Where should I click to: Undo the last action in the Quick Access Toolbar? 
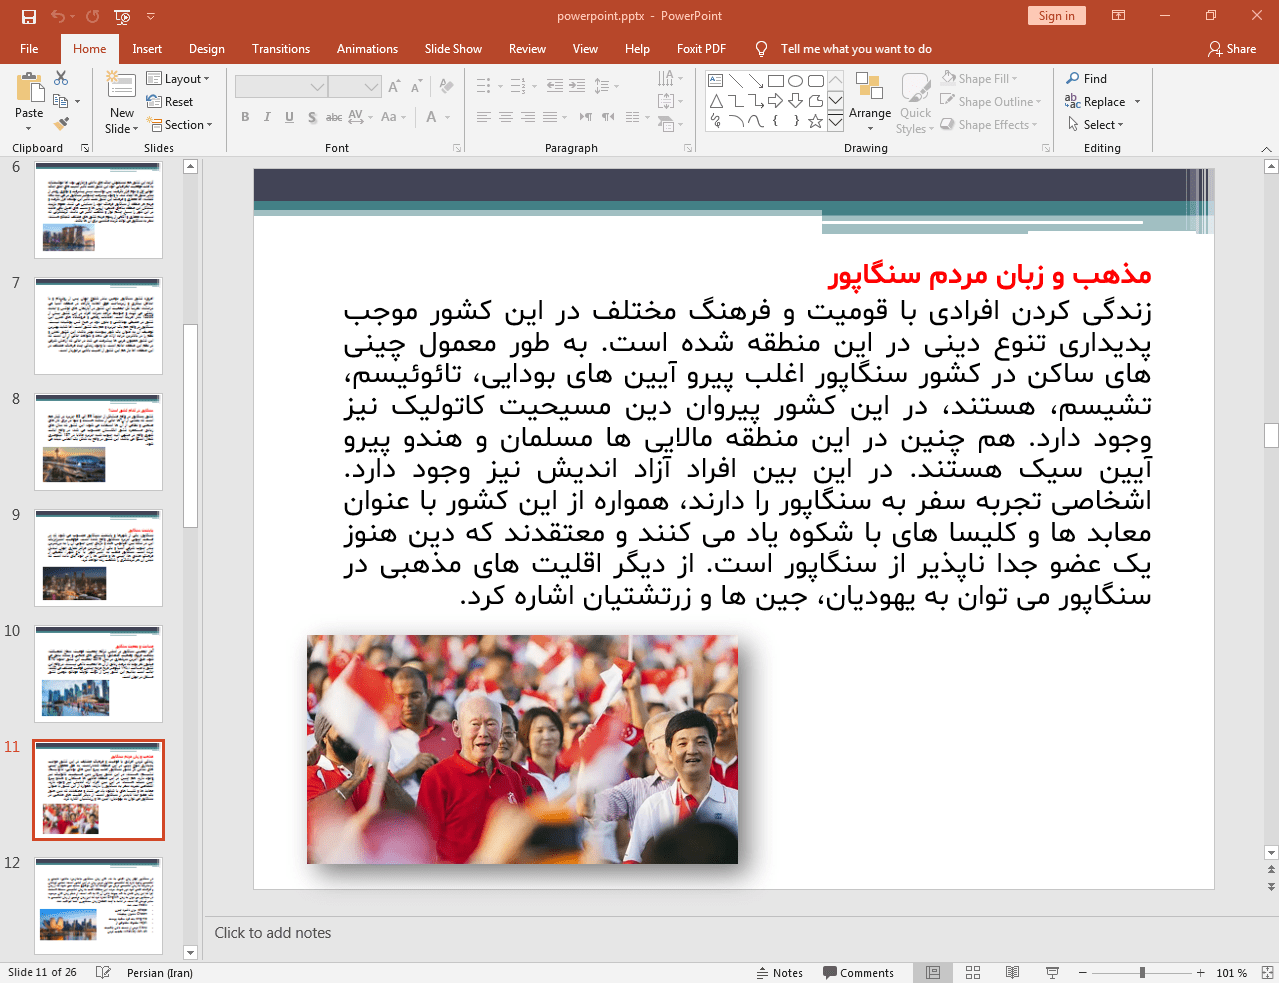pos(58,16)
